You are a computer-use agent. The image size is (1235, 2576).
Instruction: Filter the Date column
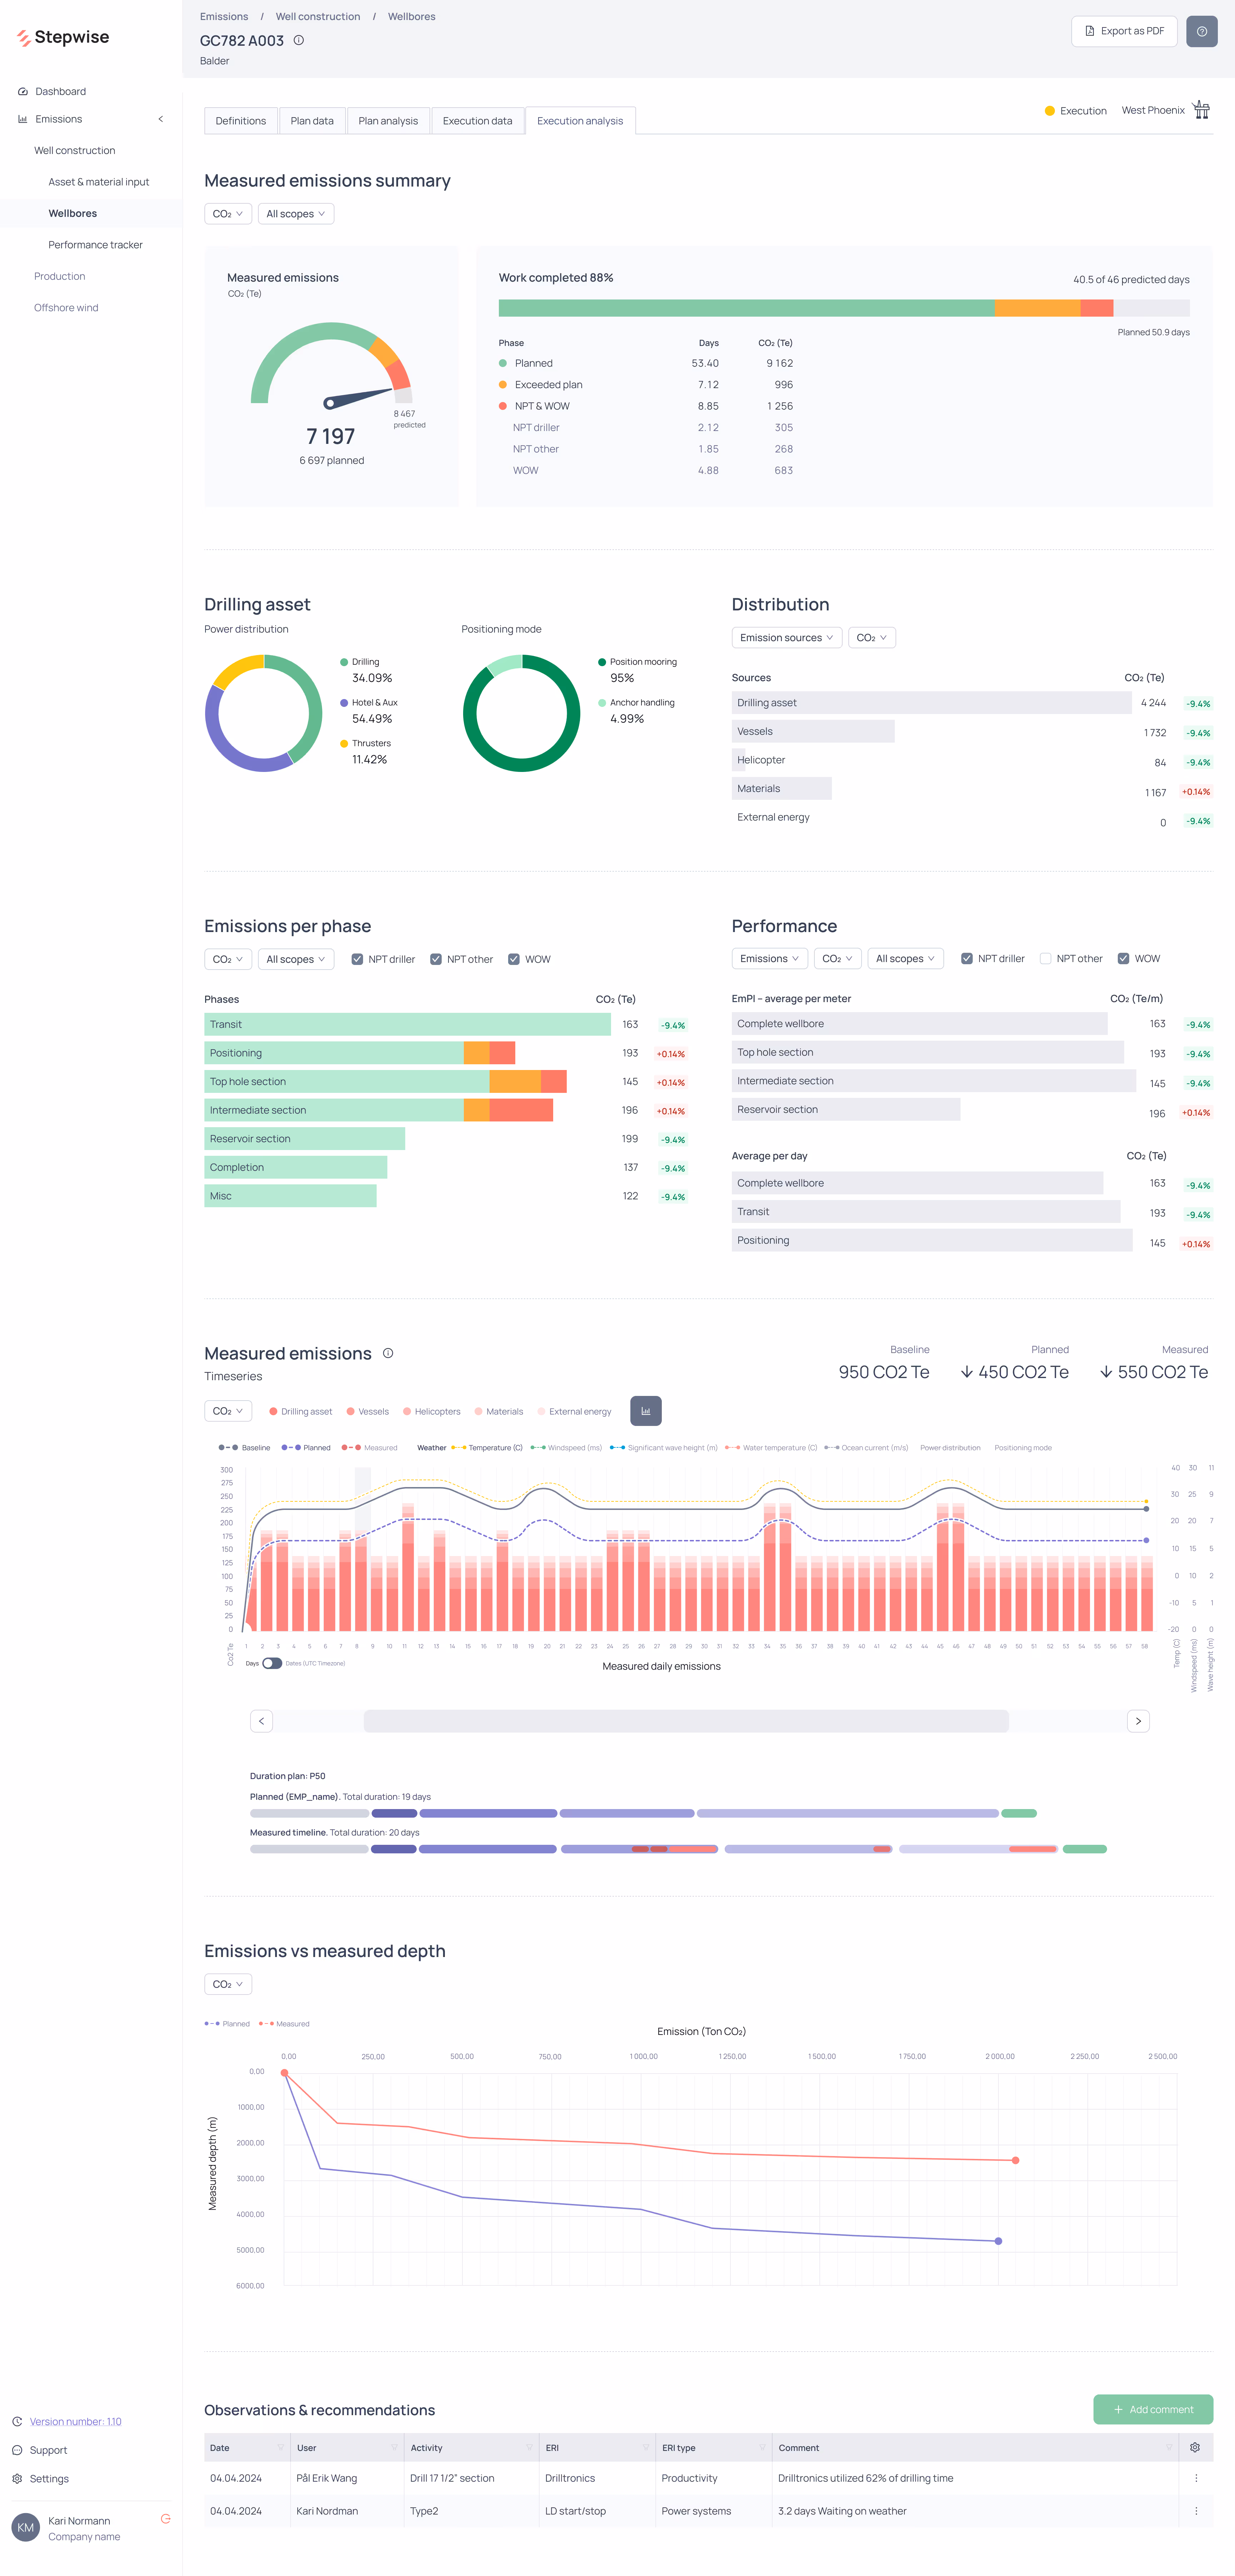280,2448
